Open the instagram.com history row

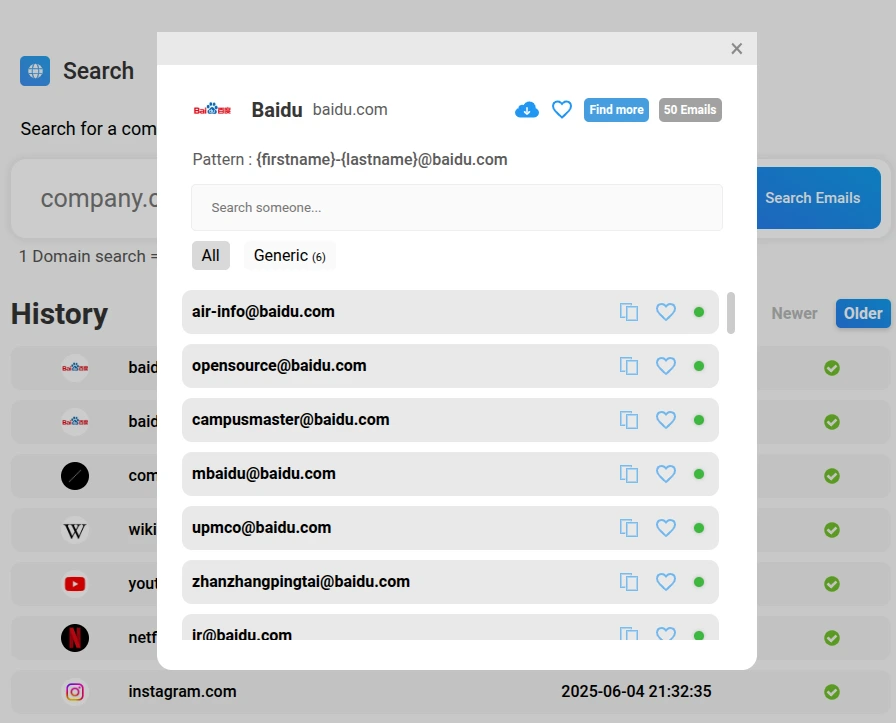tap(450, 692)
